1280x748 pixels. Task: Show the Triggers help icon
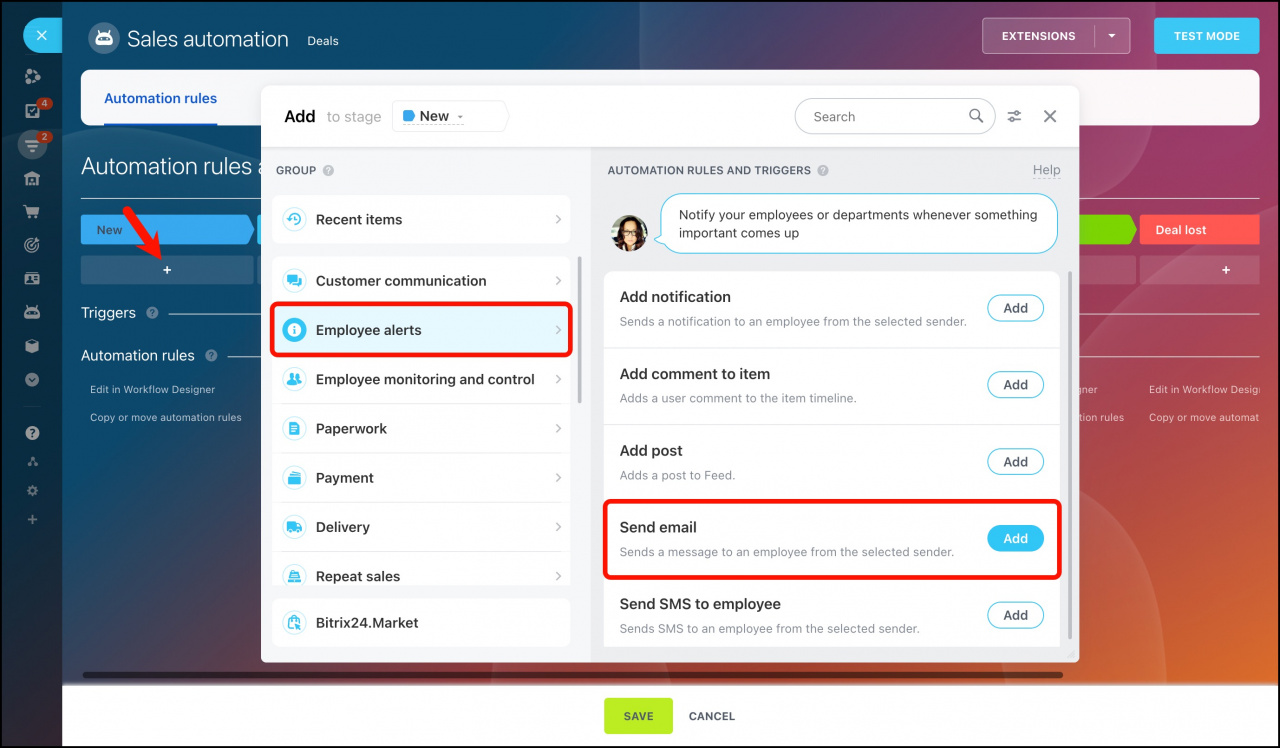click(152, 313)
